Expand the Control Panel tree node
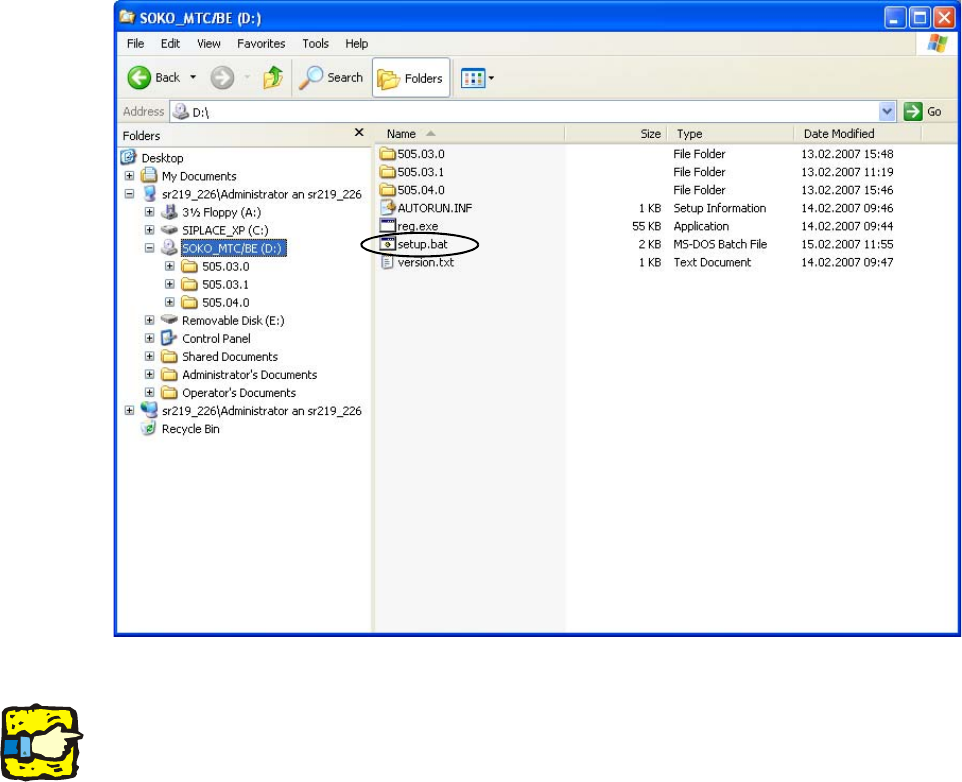 click(150, 339)
